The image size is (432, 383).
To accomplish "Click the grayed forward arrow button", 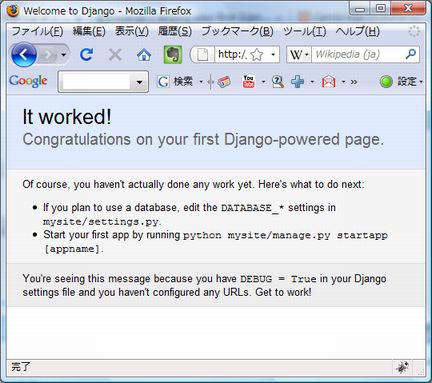I will pos(49,55).
